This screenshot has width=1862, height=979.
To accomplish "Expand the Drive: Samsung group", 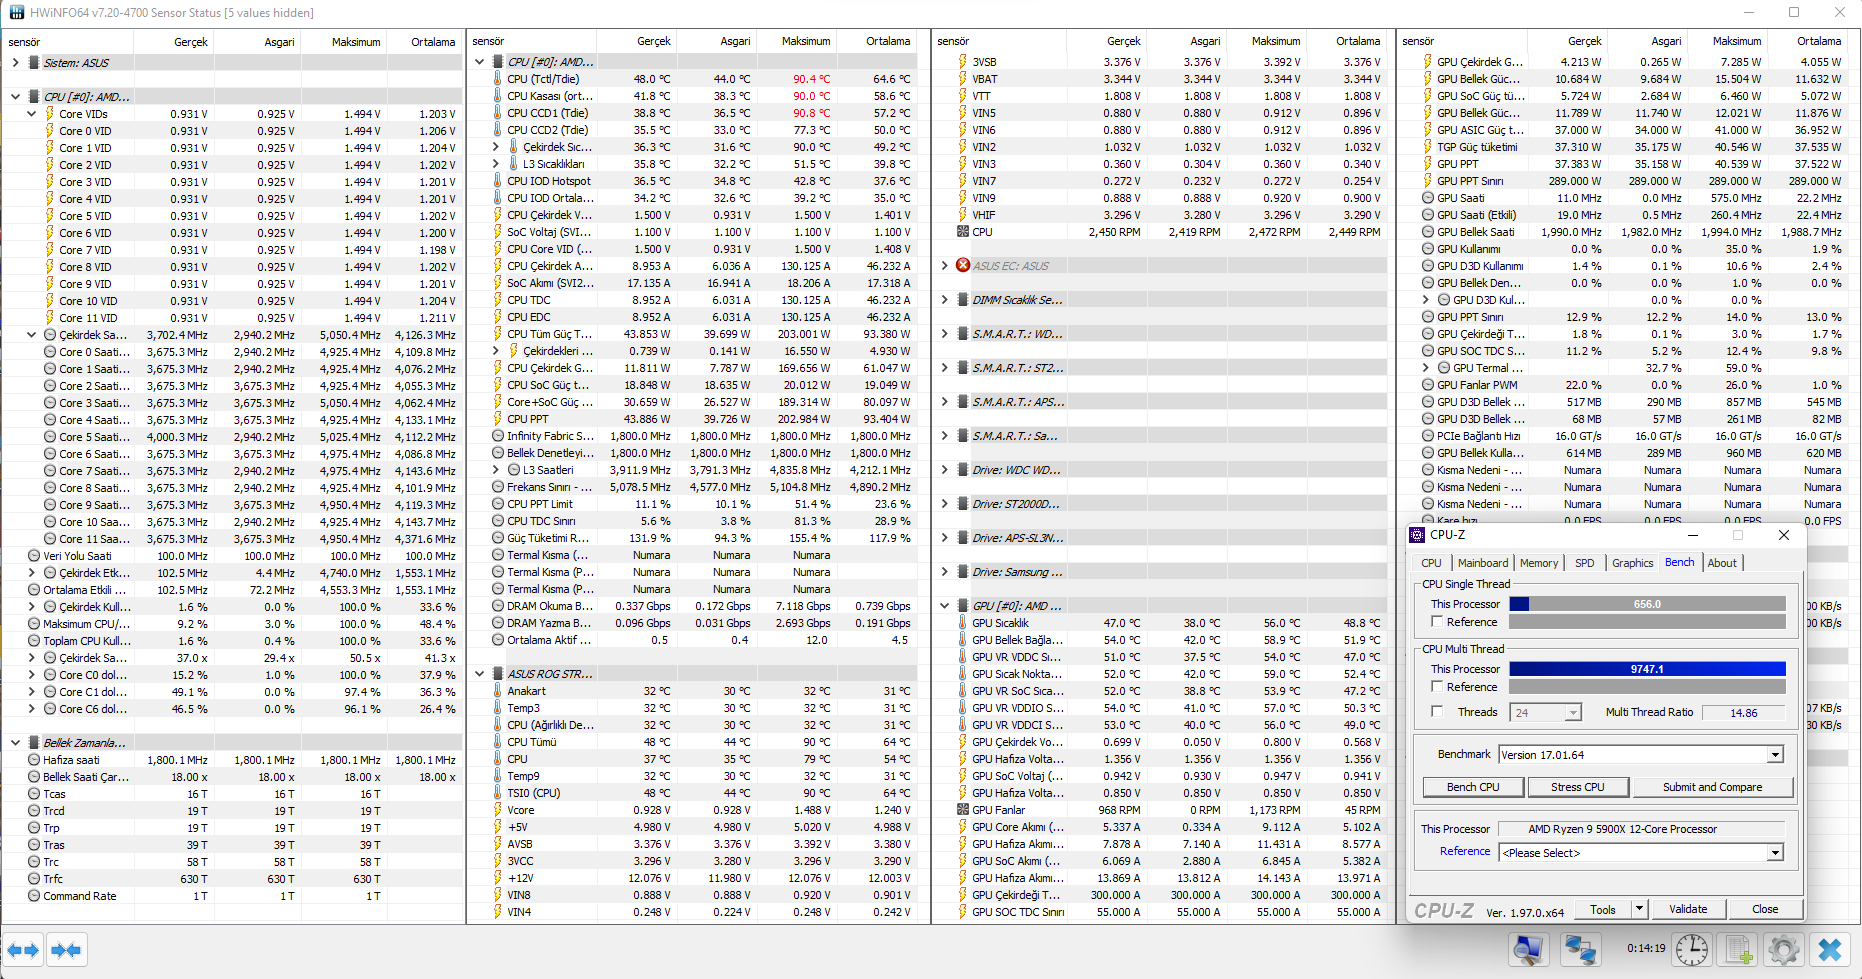I will coord(944,571).
